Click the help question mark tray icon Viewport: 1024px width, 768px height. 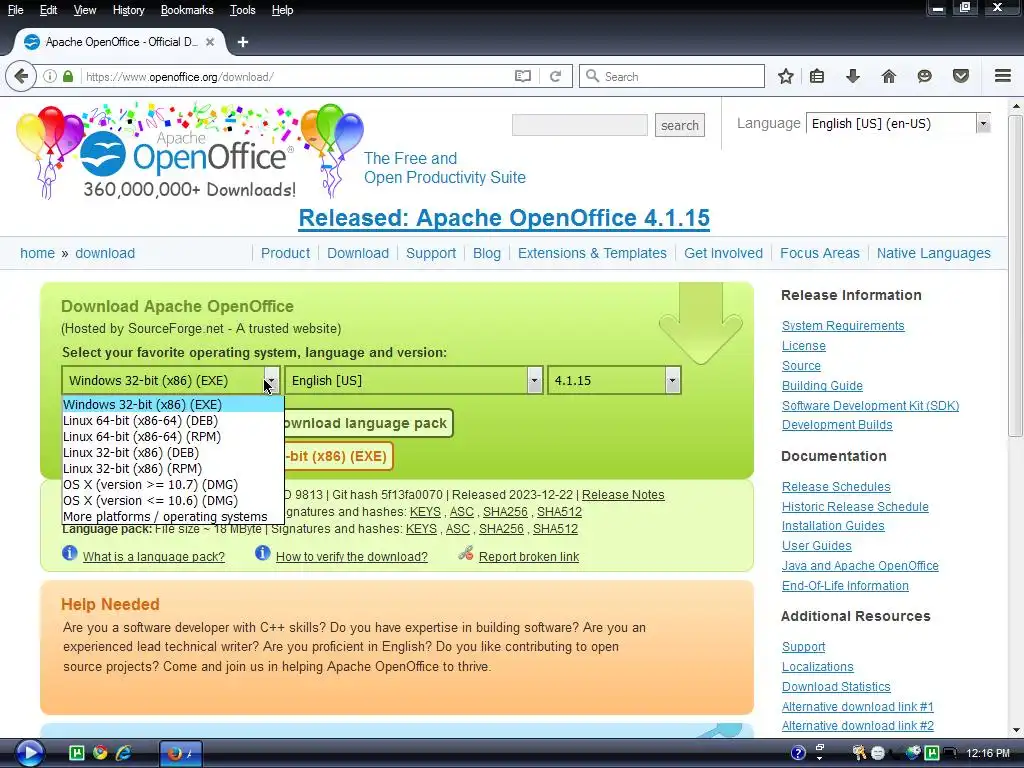click(798, 753)
